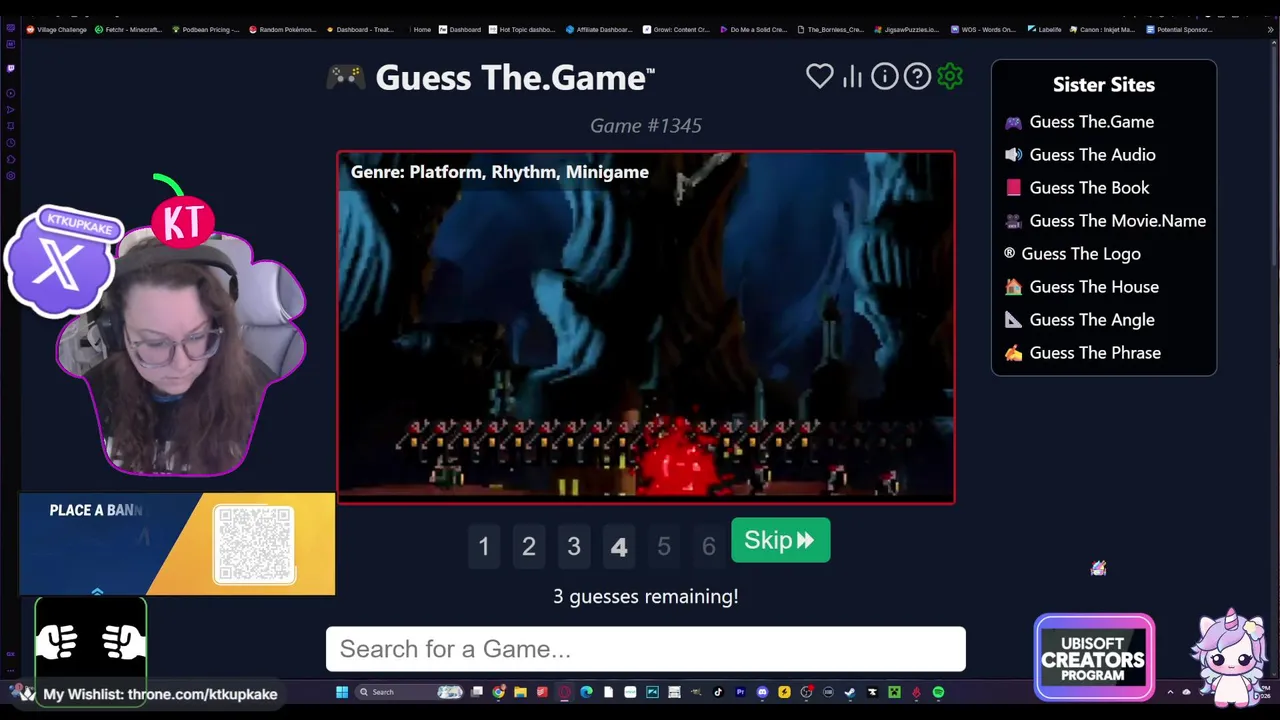Viewport: 1280px width, 720px height.
Task: Open the Home bookmark
Action: tap(422, 30)
